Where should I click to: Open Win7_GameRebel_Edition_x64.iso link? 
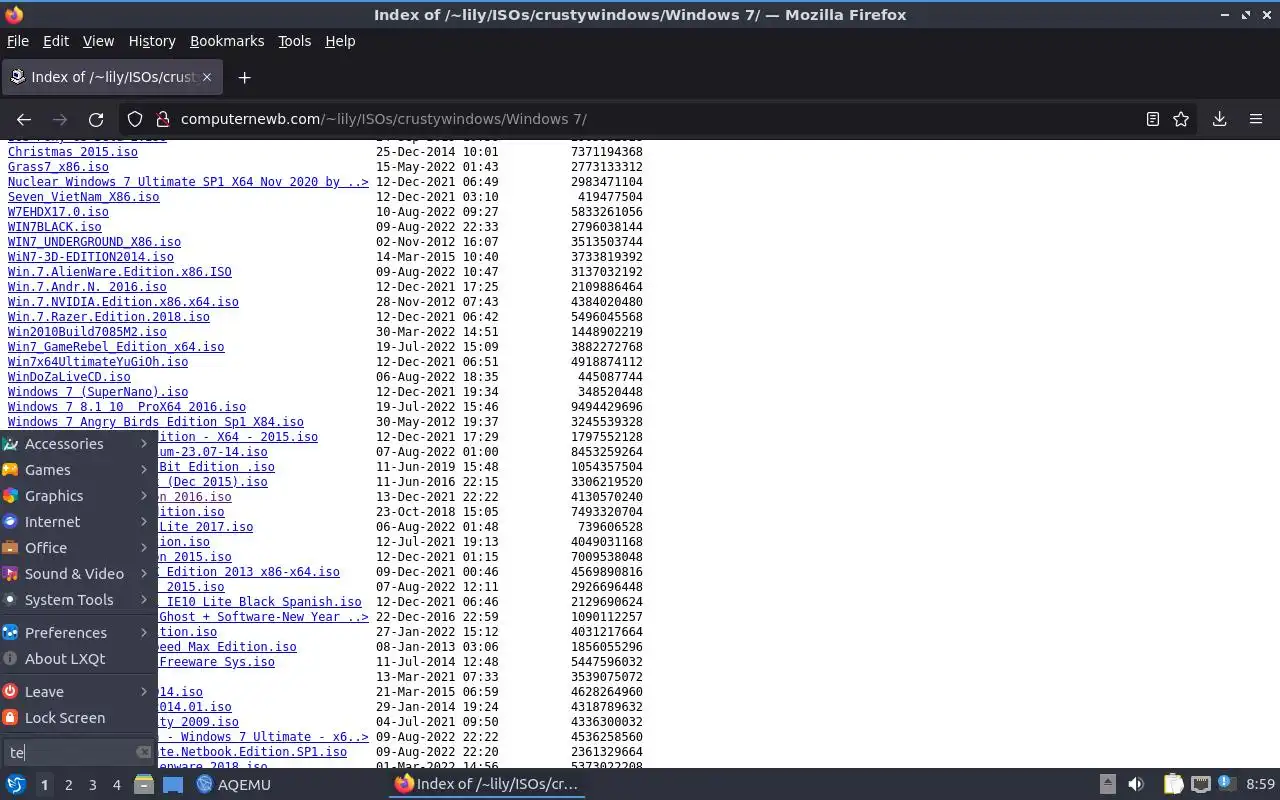point(116,347)
